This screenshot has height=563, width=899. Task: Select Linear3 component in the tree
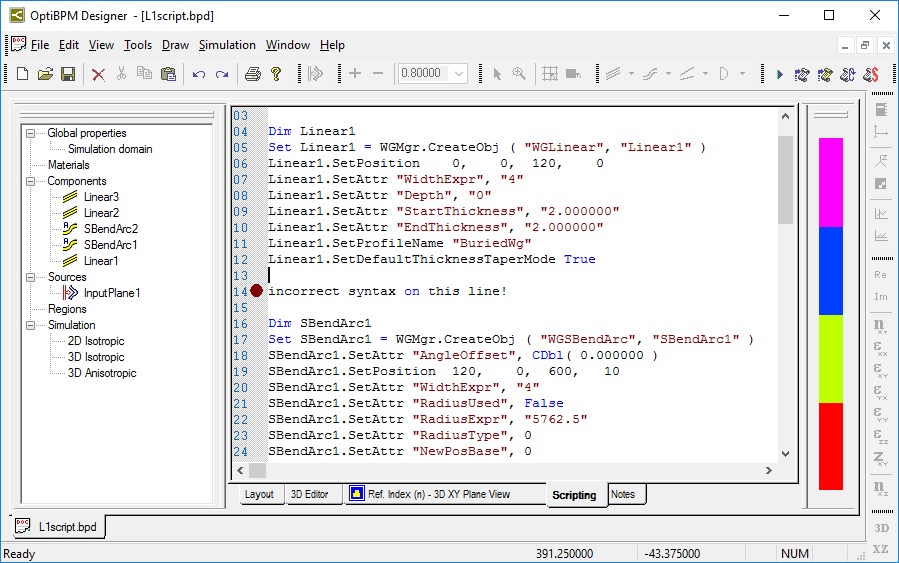[x=101, y=197]
